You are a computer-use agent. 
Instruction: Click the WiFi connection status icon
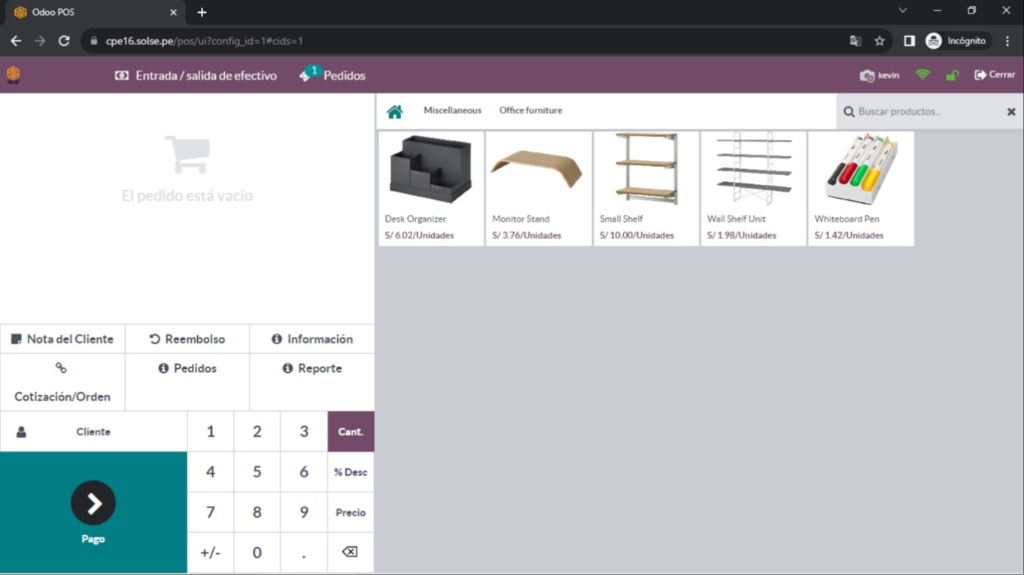click(922, 75)
